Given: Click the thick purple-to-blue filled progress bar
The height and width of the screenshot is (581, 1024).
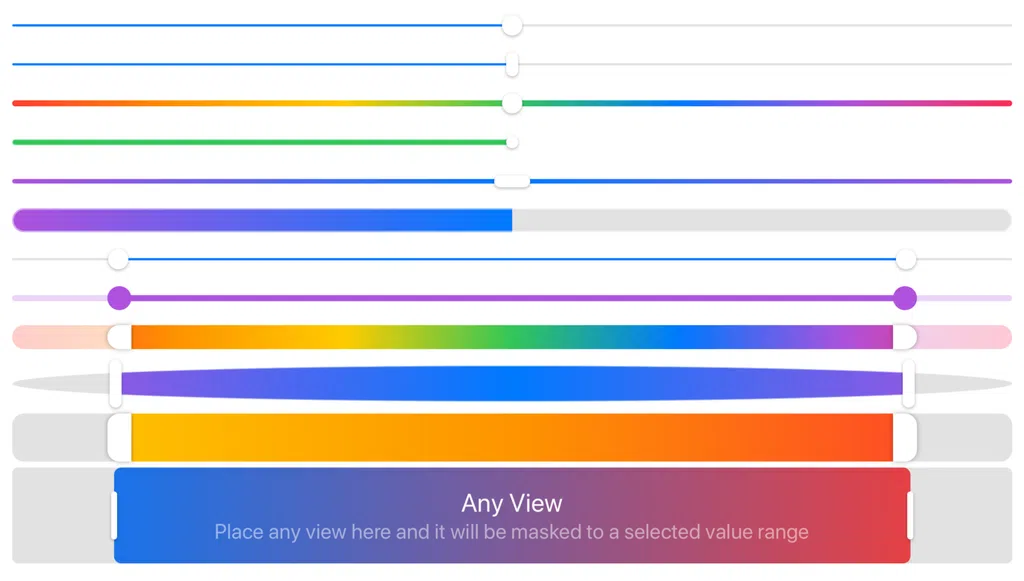Looking at the screenshot, I should 262,220.
